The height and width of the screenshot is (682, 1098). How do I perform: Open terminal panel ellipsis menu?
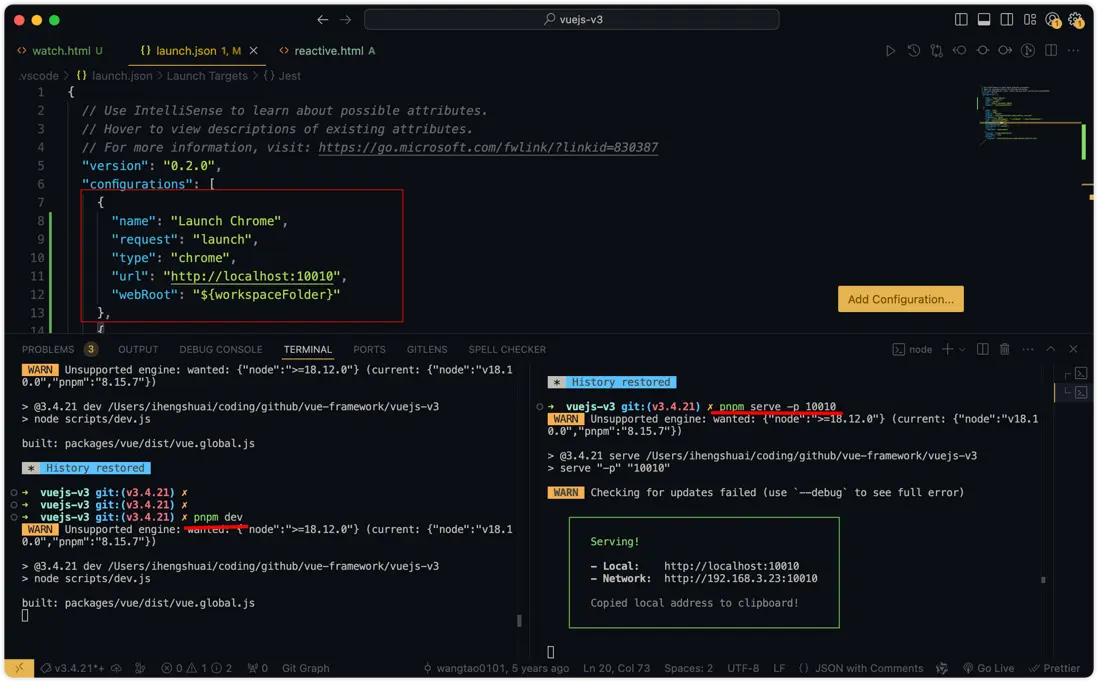[x=1027, y=349]
